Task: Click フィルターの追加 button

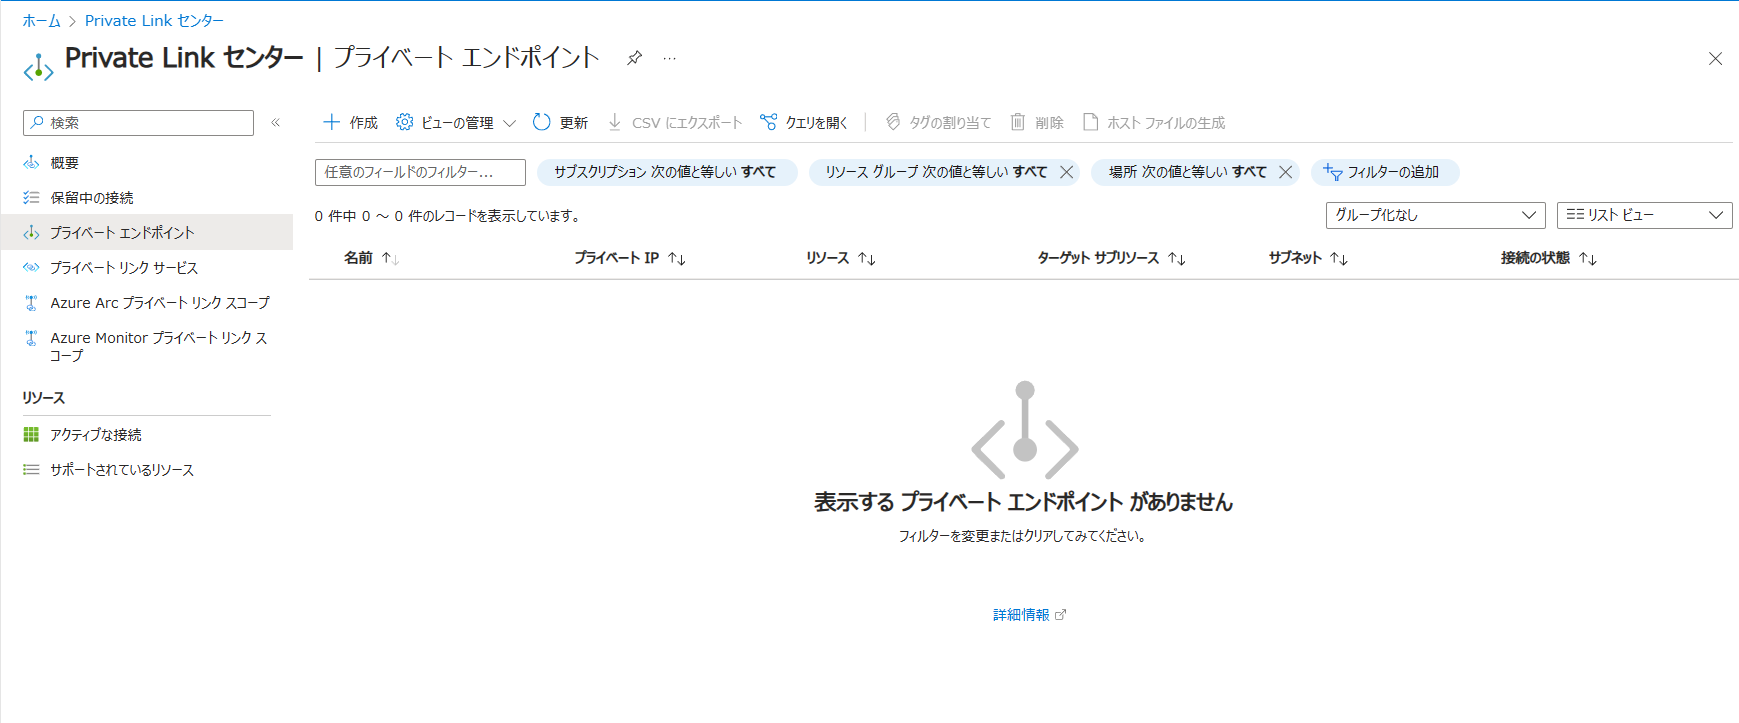Action: tap(1385, 172)
